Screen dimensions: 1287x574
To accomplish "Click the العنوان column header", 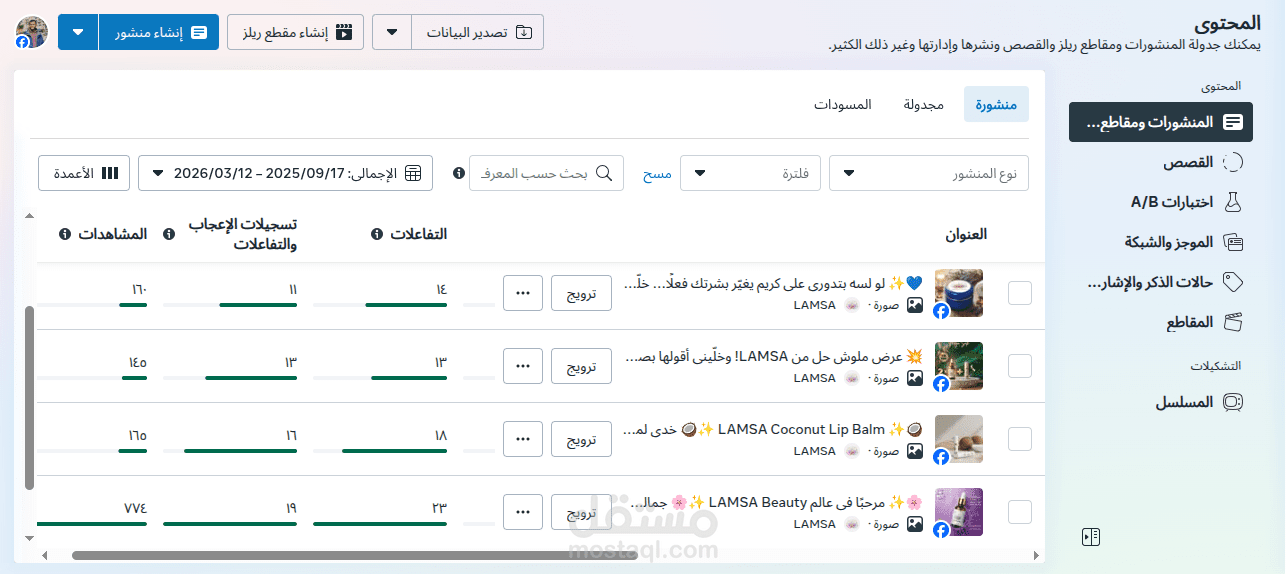I will 967,234.
